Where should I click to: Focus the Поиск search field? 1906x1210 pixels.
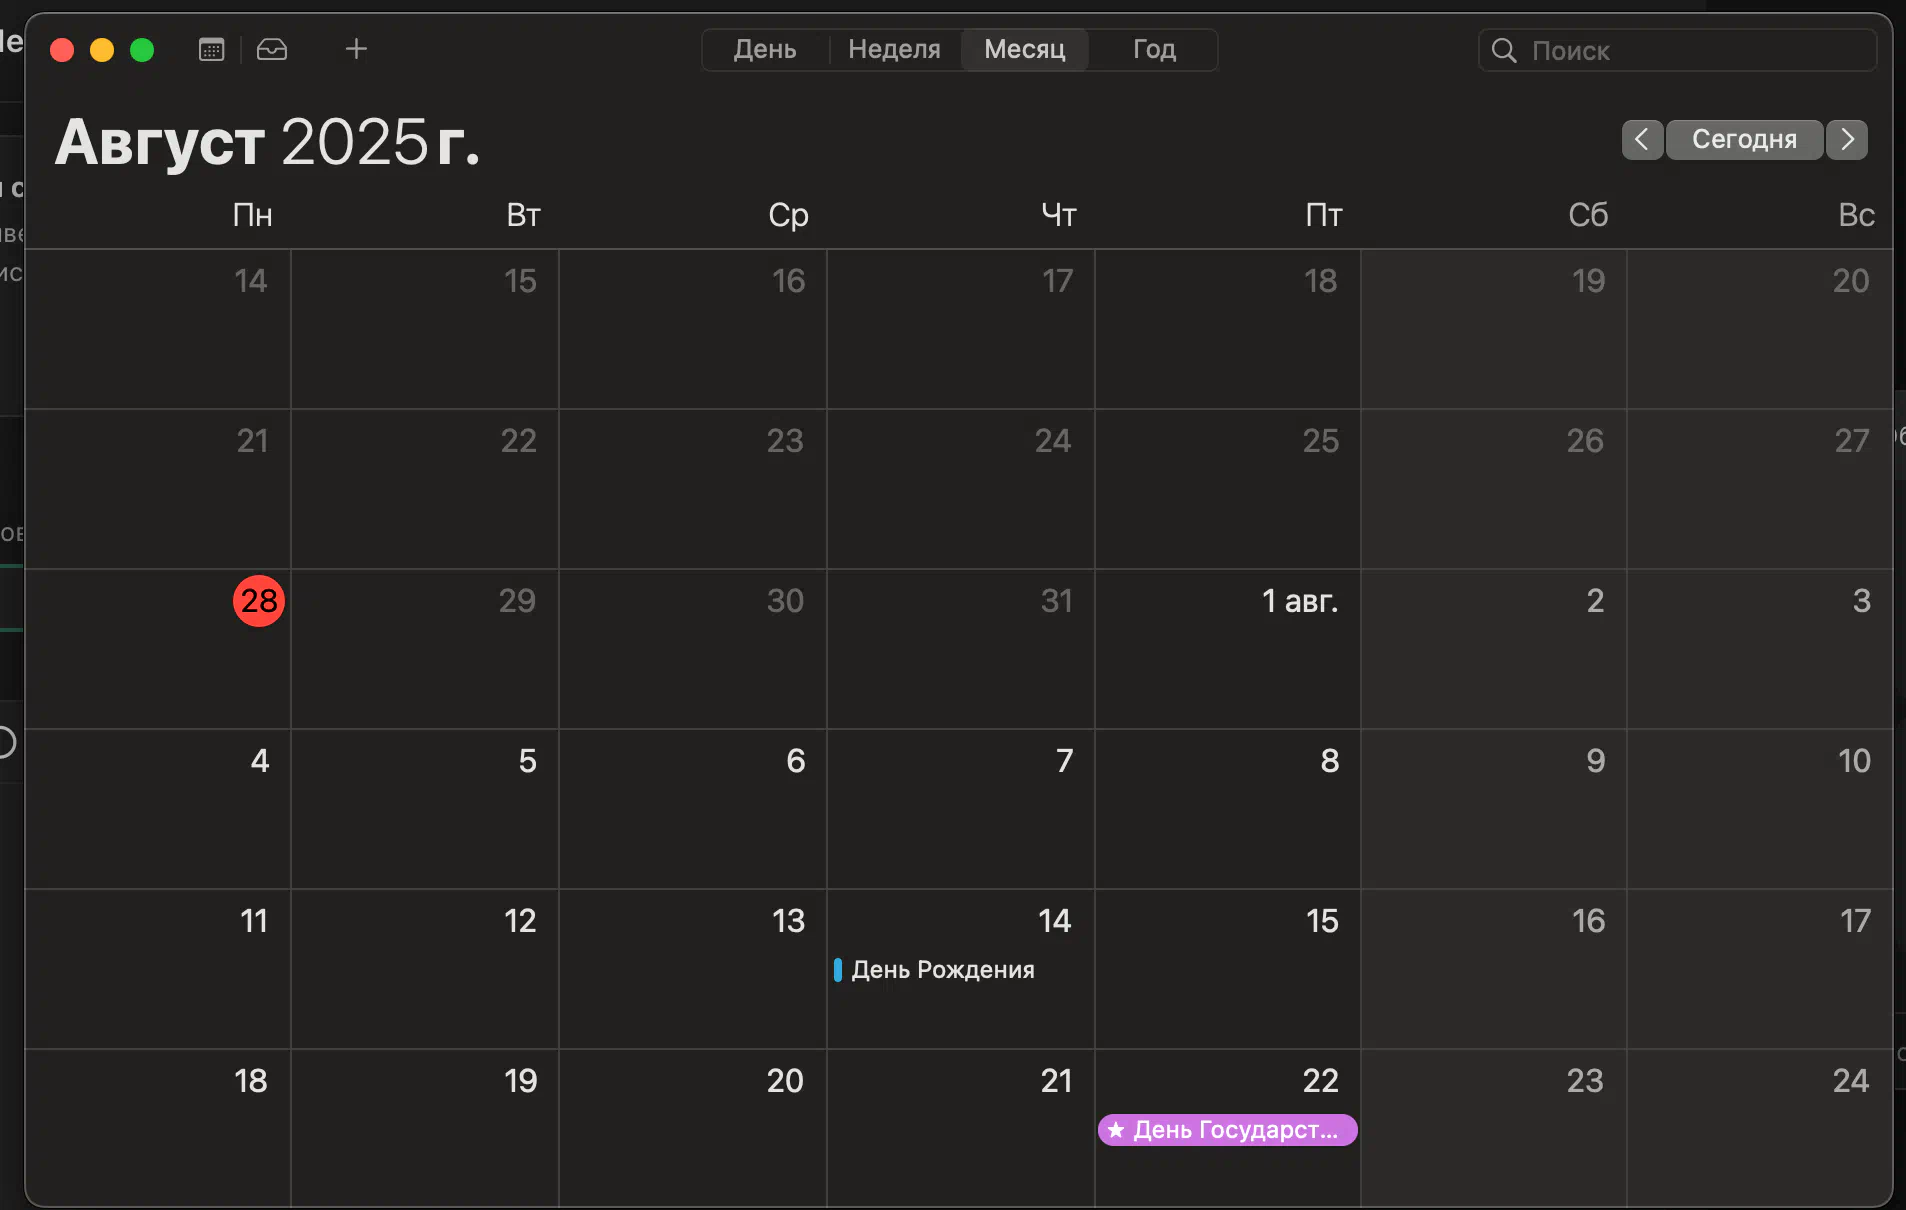(x=1678, y=50)
